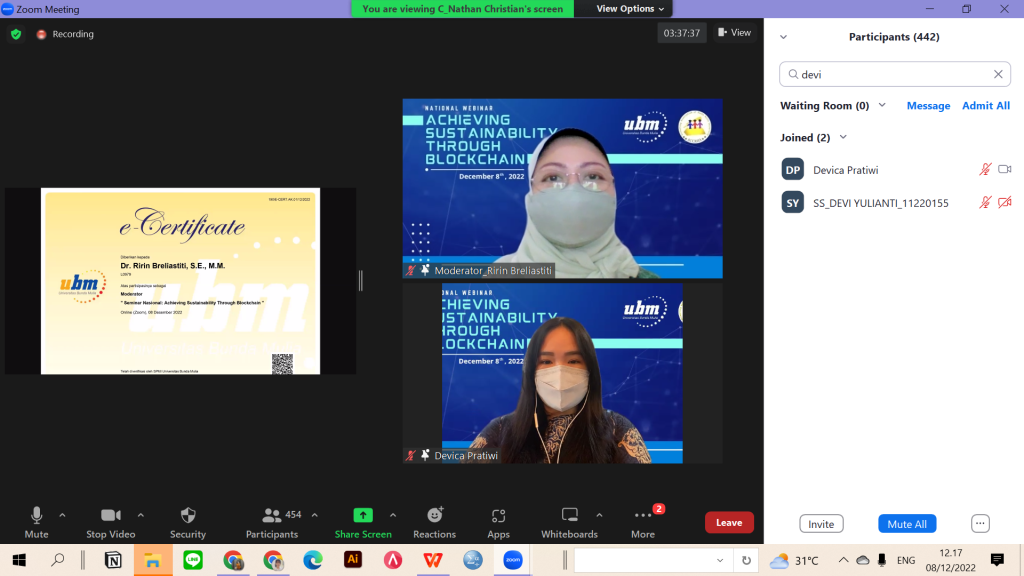The image size is (1024, 576).
Task: Click Admit All link
Action: point(986,106)
